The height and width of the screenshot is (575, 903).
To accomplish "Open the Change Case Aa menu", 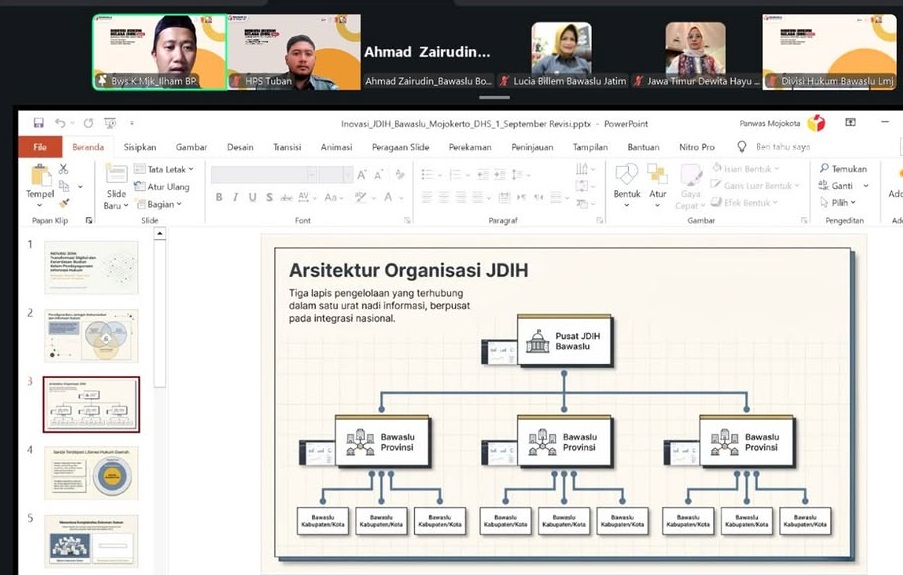I will [333, 198].
